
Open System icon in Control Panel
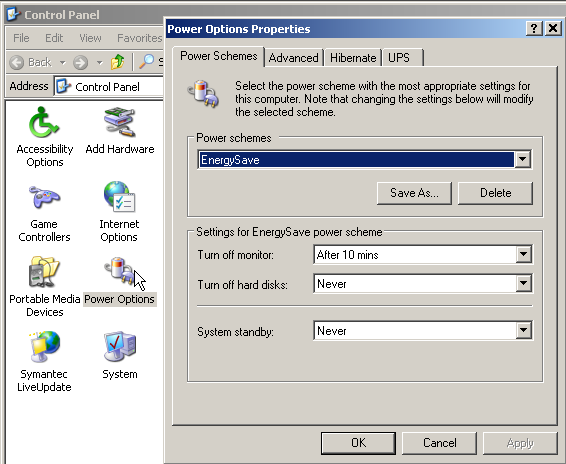point(120,347)
